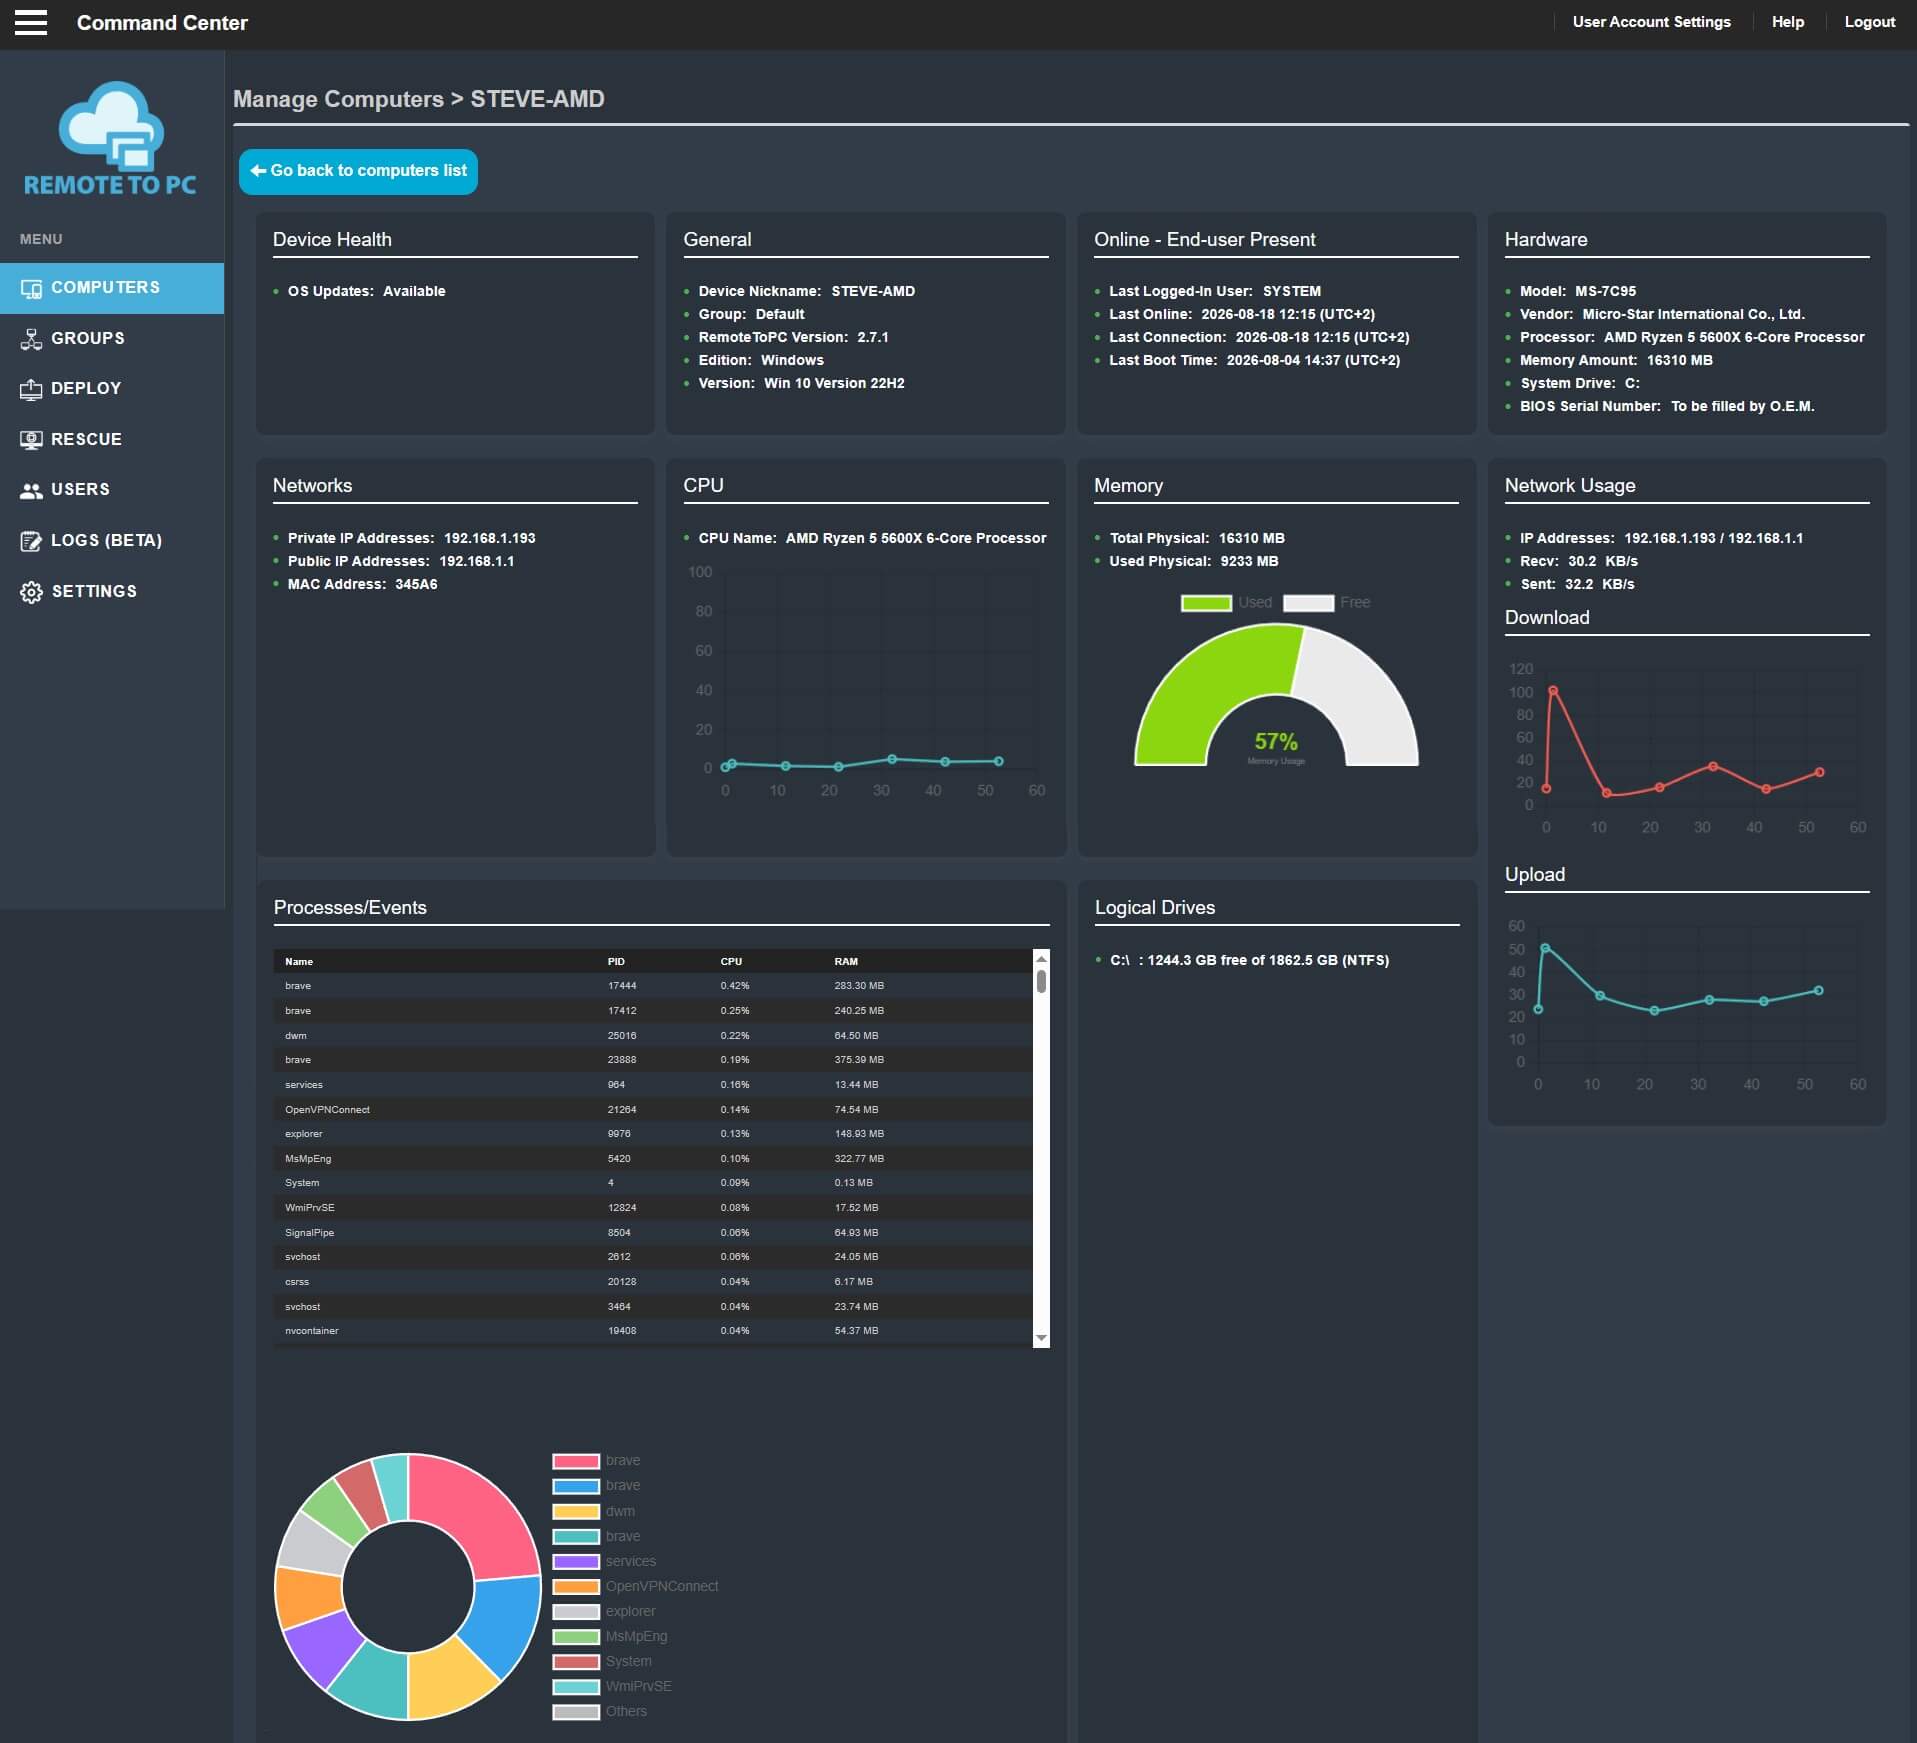The width and height of the screenshot is (1917, 1743).
Task: Click the explorer color swatch in legend
Action: point(576,1611)
